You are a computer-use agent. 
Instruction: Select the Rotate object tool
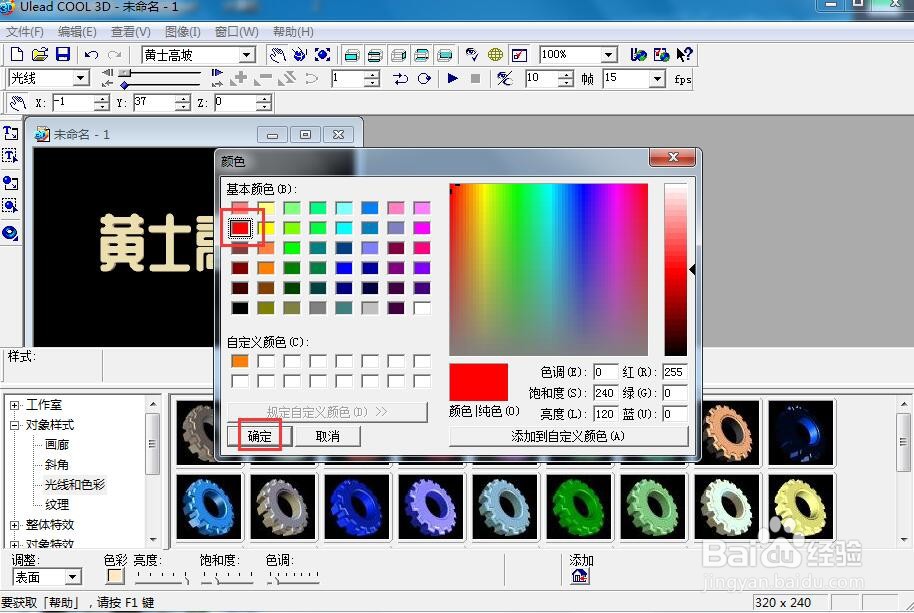tap(300, 55)
